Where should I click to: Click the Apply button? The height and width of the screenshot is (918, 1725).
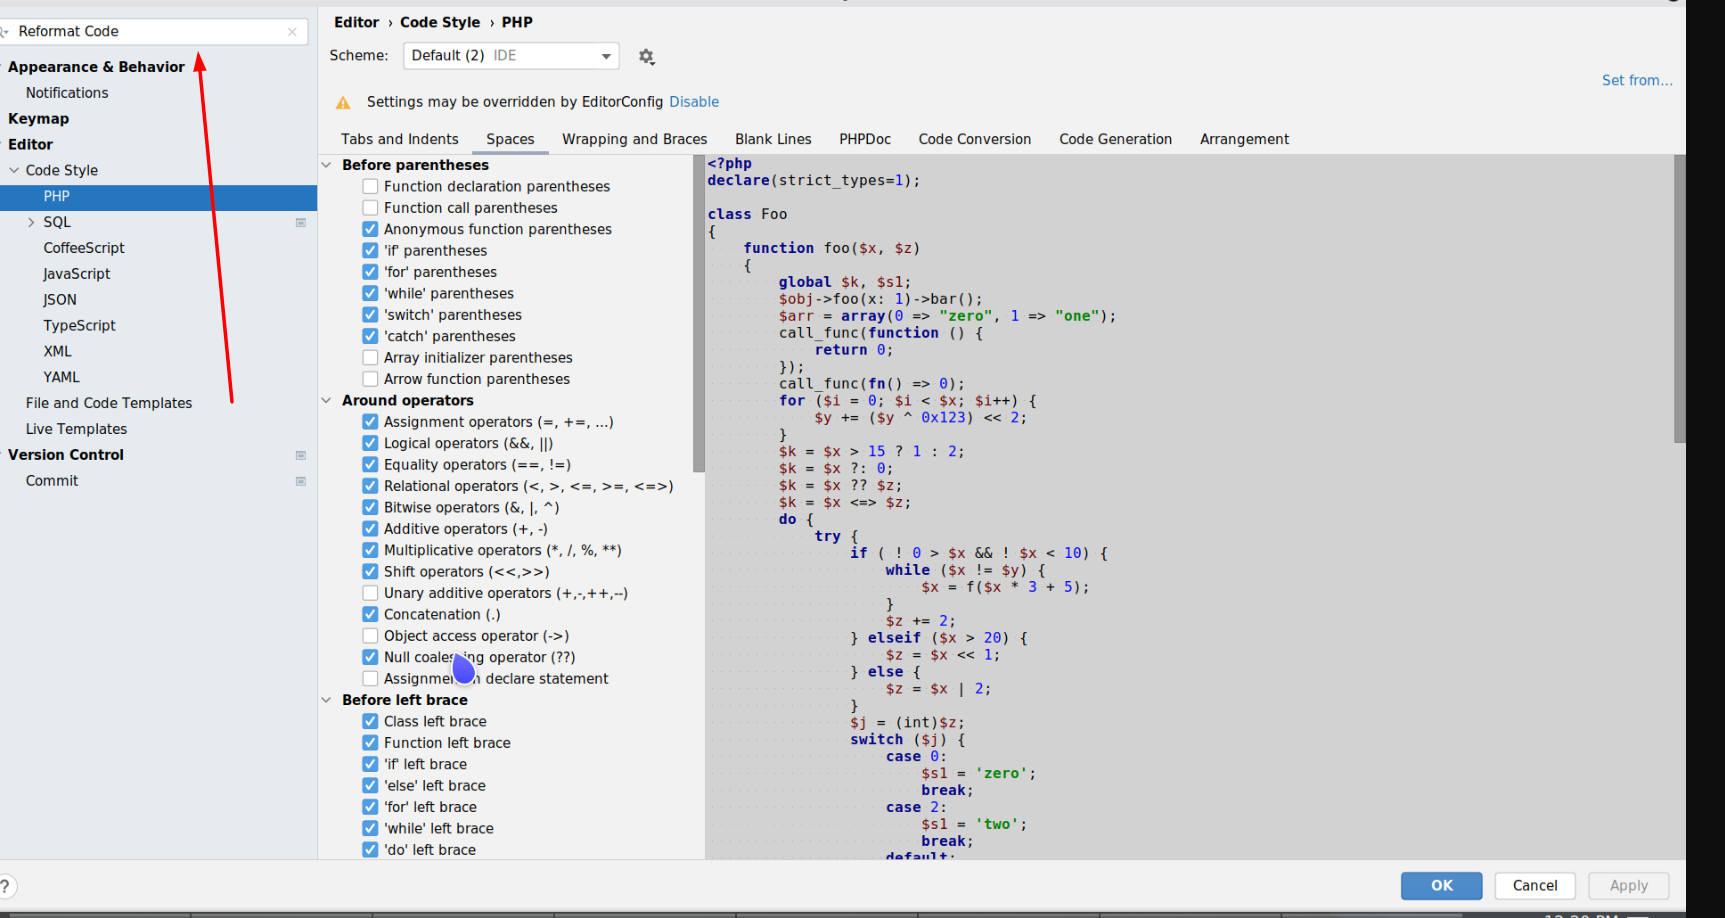[1629, 886]
